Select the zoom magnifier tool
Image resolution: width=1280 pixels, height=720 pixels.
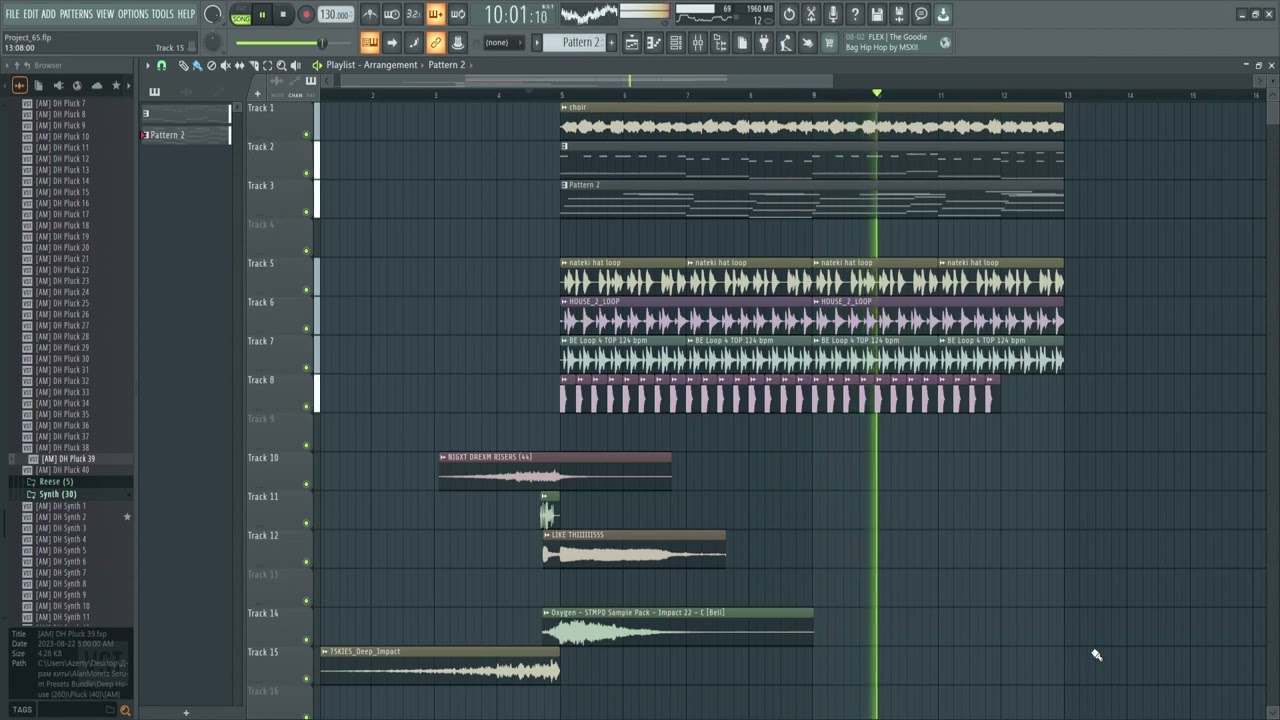coord(281,65)
